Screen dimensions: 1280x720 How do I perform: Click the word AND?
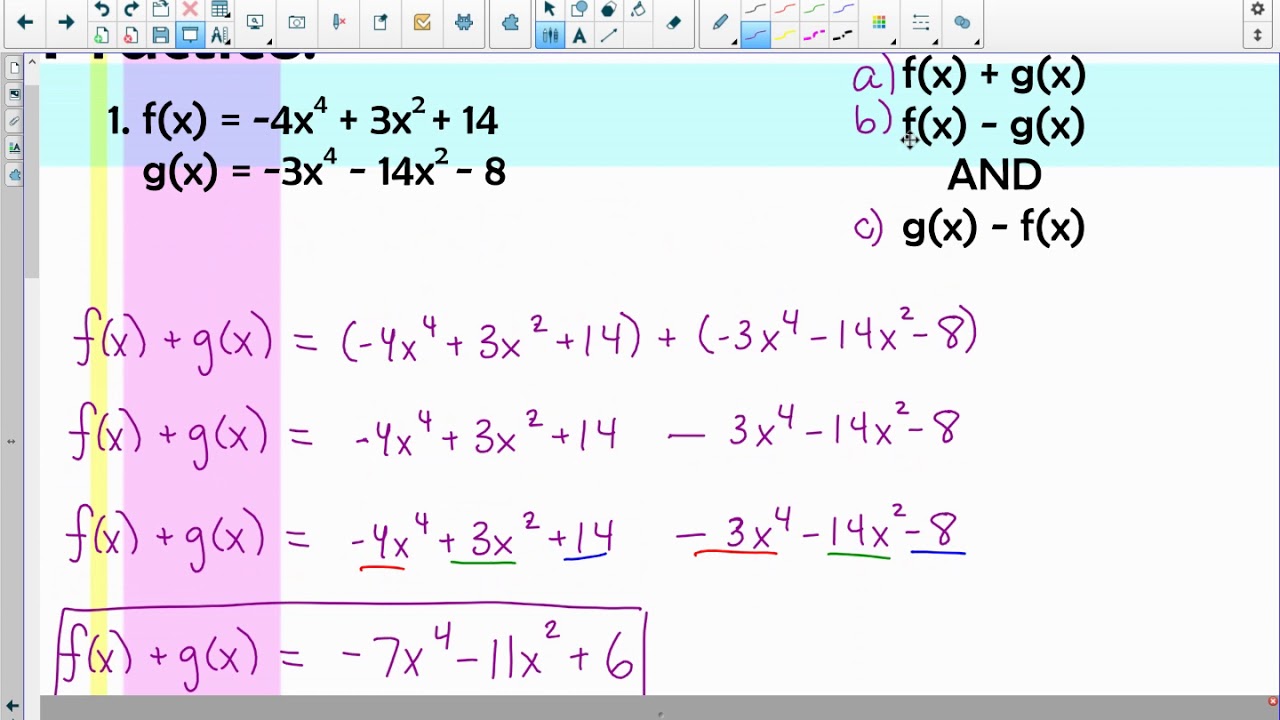[994, 176]
